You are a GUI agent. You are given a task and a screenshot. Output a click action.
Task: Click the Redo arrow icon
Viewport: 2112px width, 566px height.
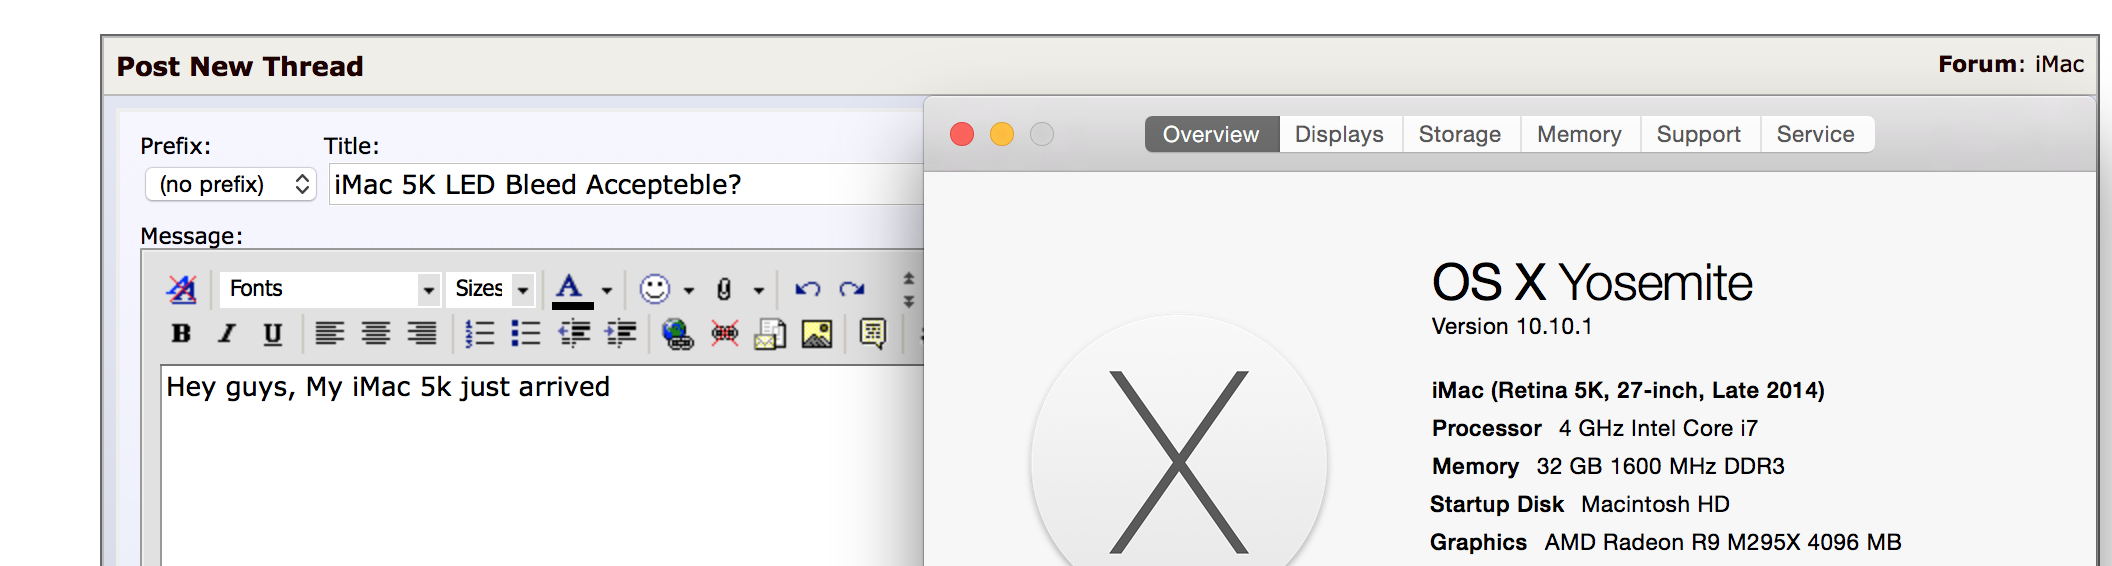coord(852,289)
